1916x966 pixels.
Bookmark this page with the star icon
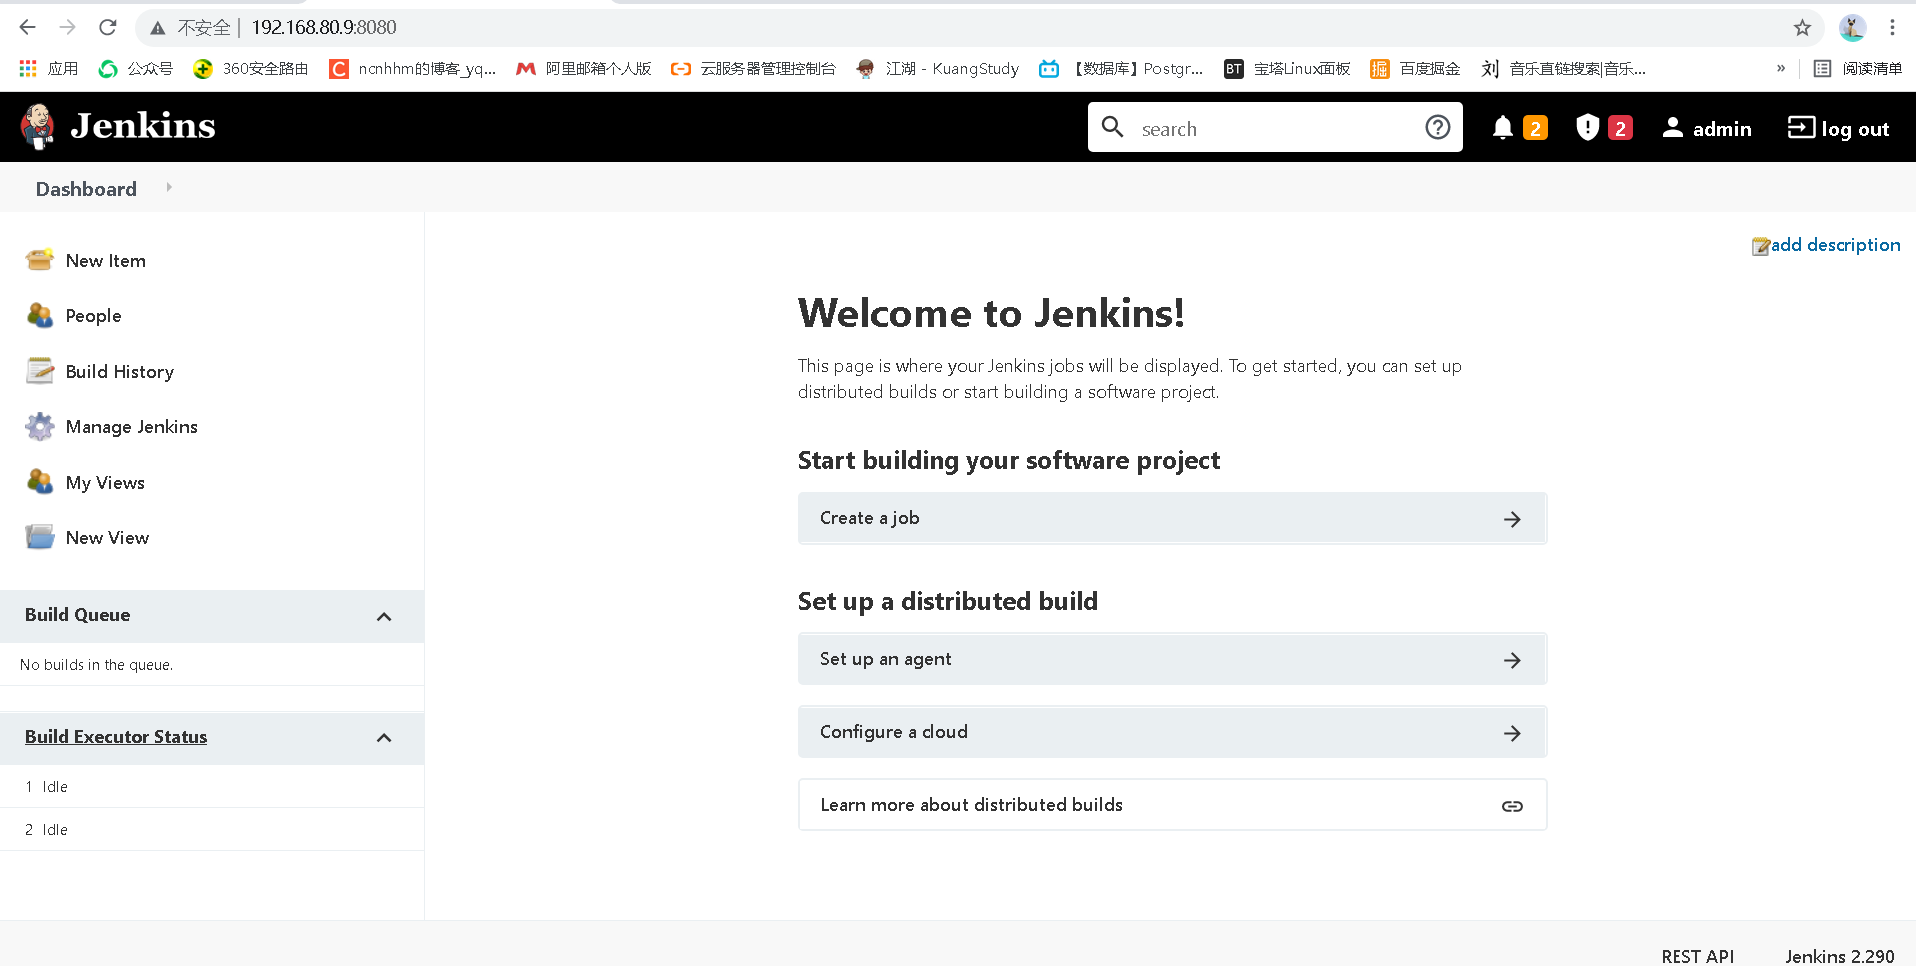tap(1802, 28)
